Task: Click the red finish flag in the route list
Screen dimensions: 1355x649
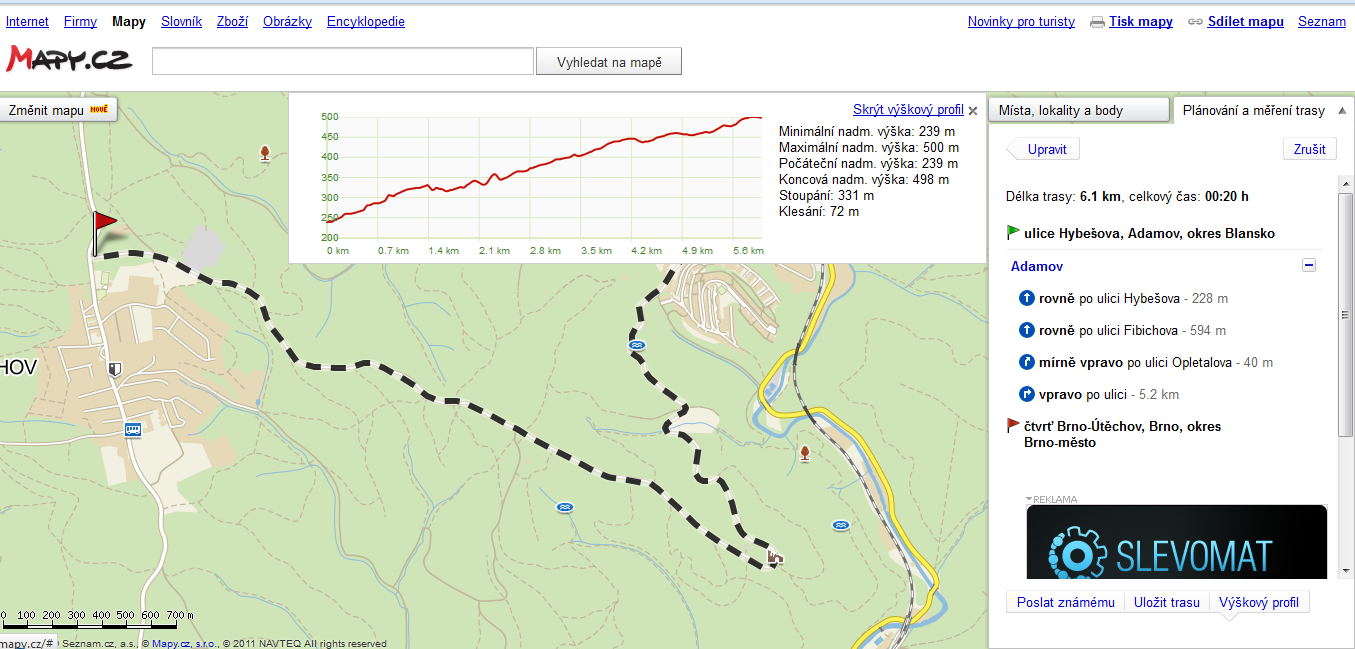Action: click(x=1013, y=426)
